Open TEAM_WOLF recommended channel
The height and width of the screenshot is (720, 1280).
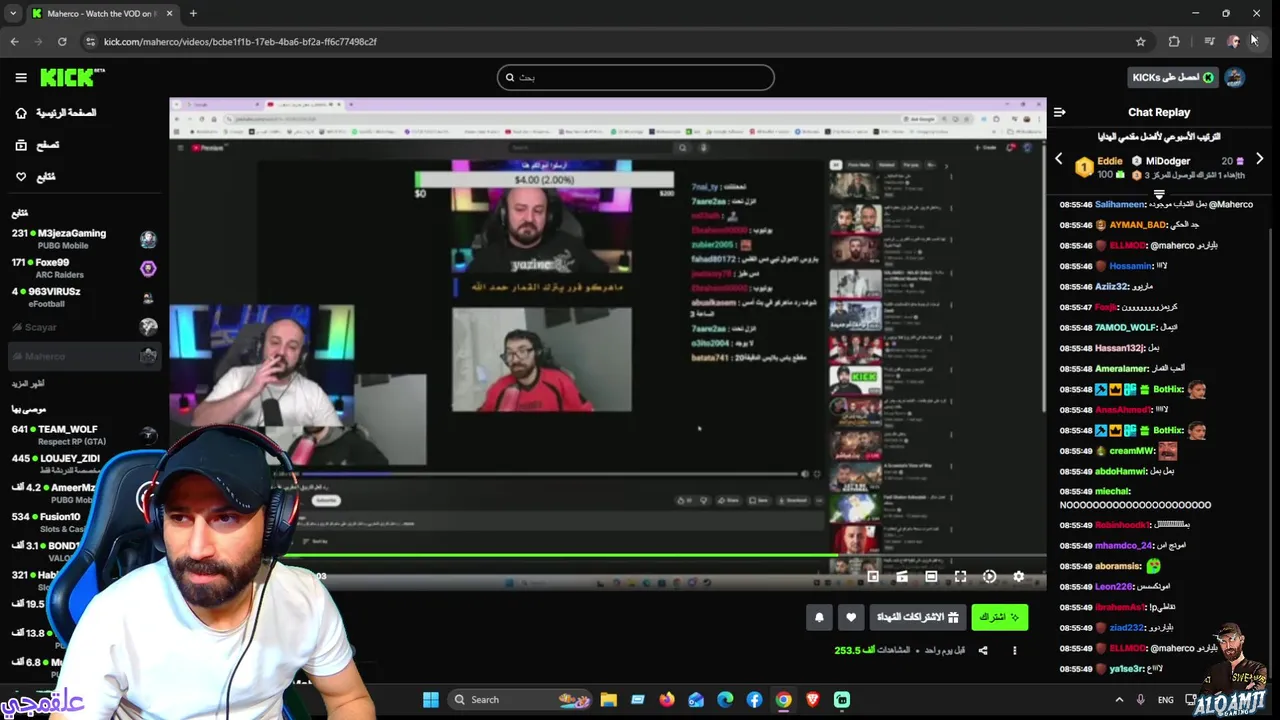coord(84,435)
